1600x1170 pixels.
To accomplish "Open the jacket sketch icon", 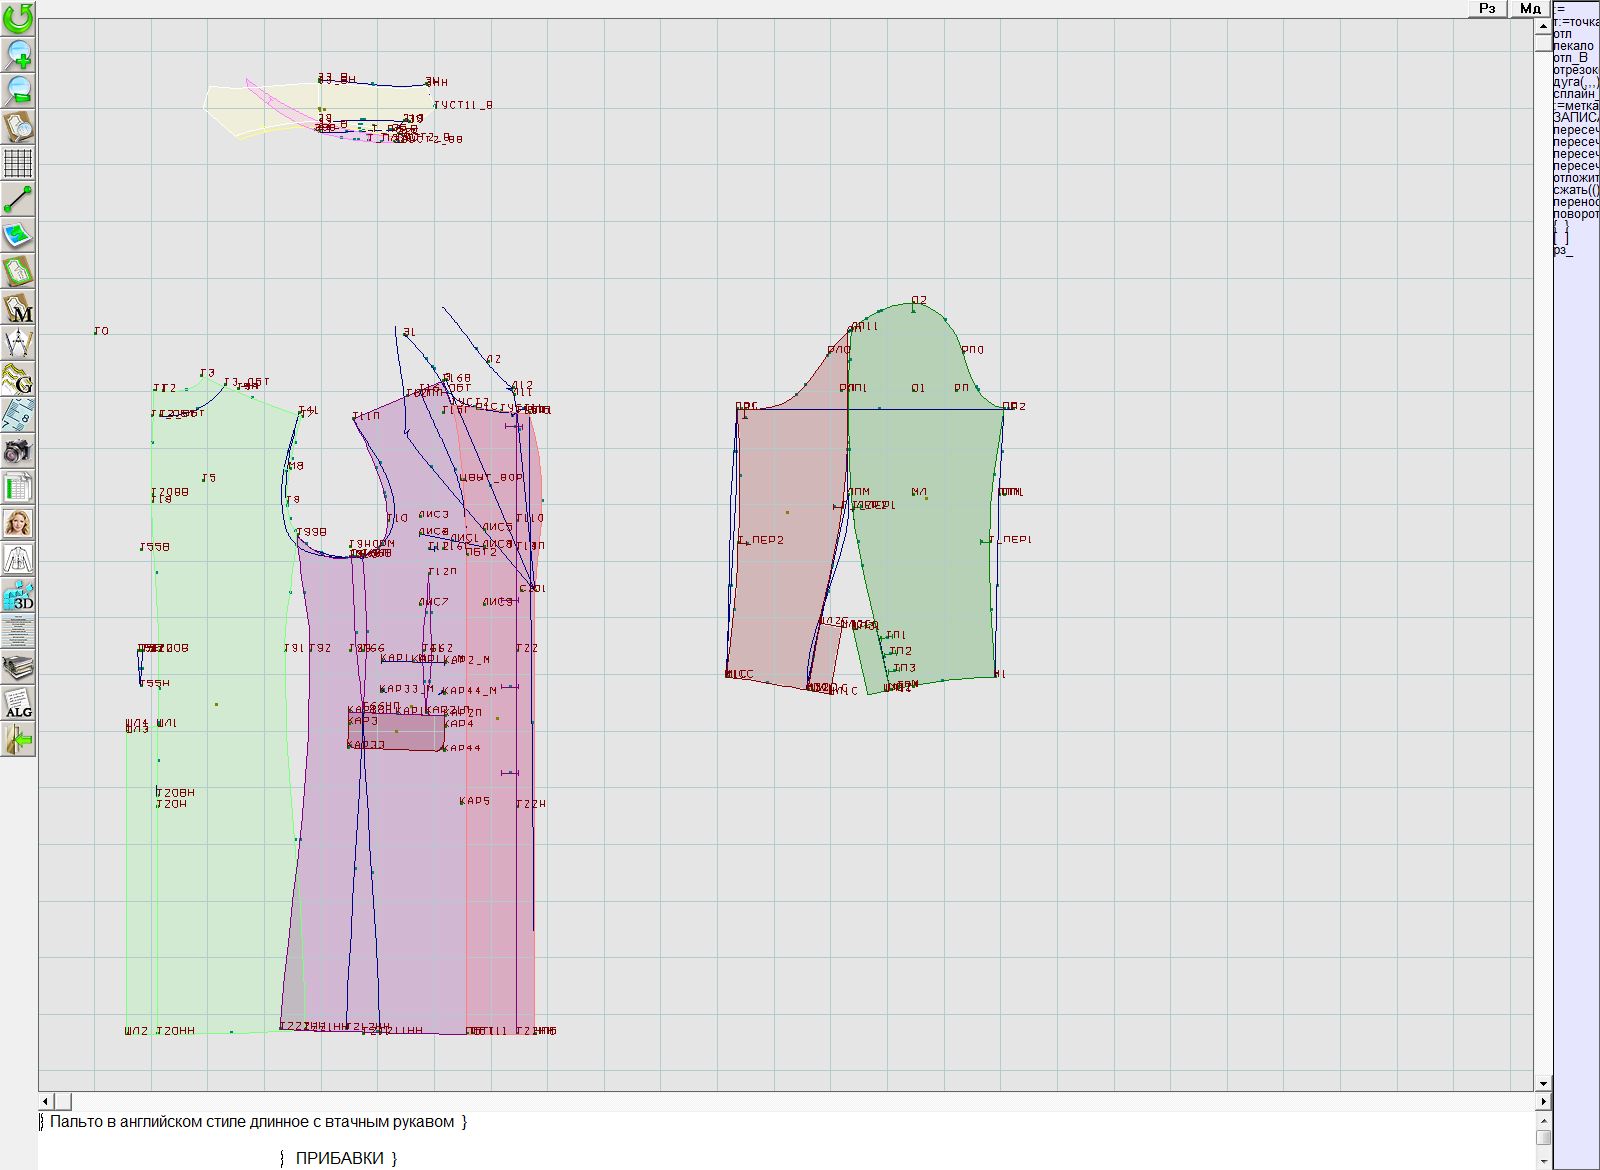I will 18,559.
